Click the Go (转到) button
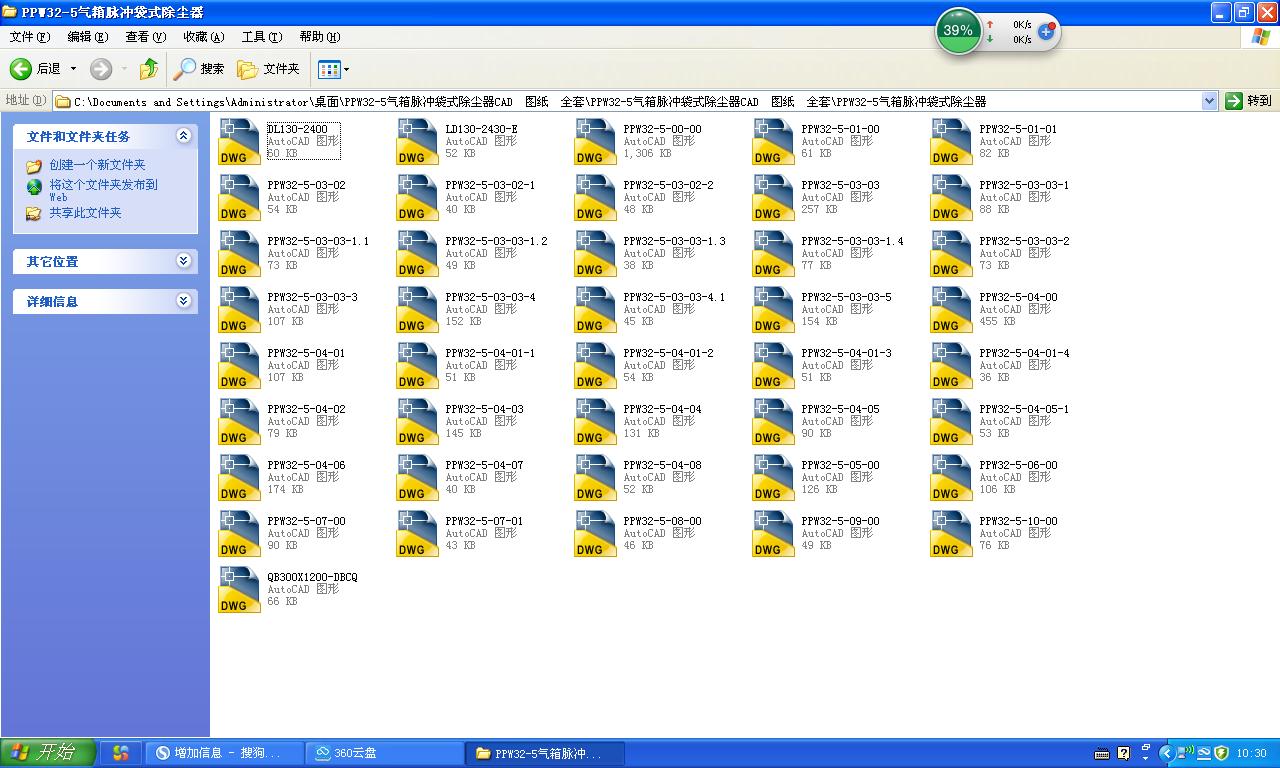1280x768 pixels. (x=1249, y=101)
